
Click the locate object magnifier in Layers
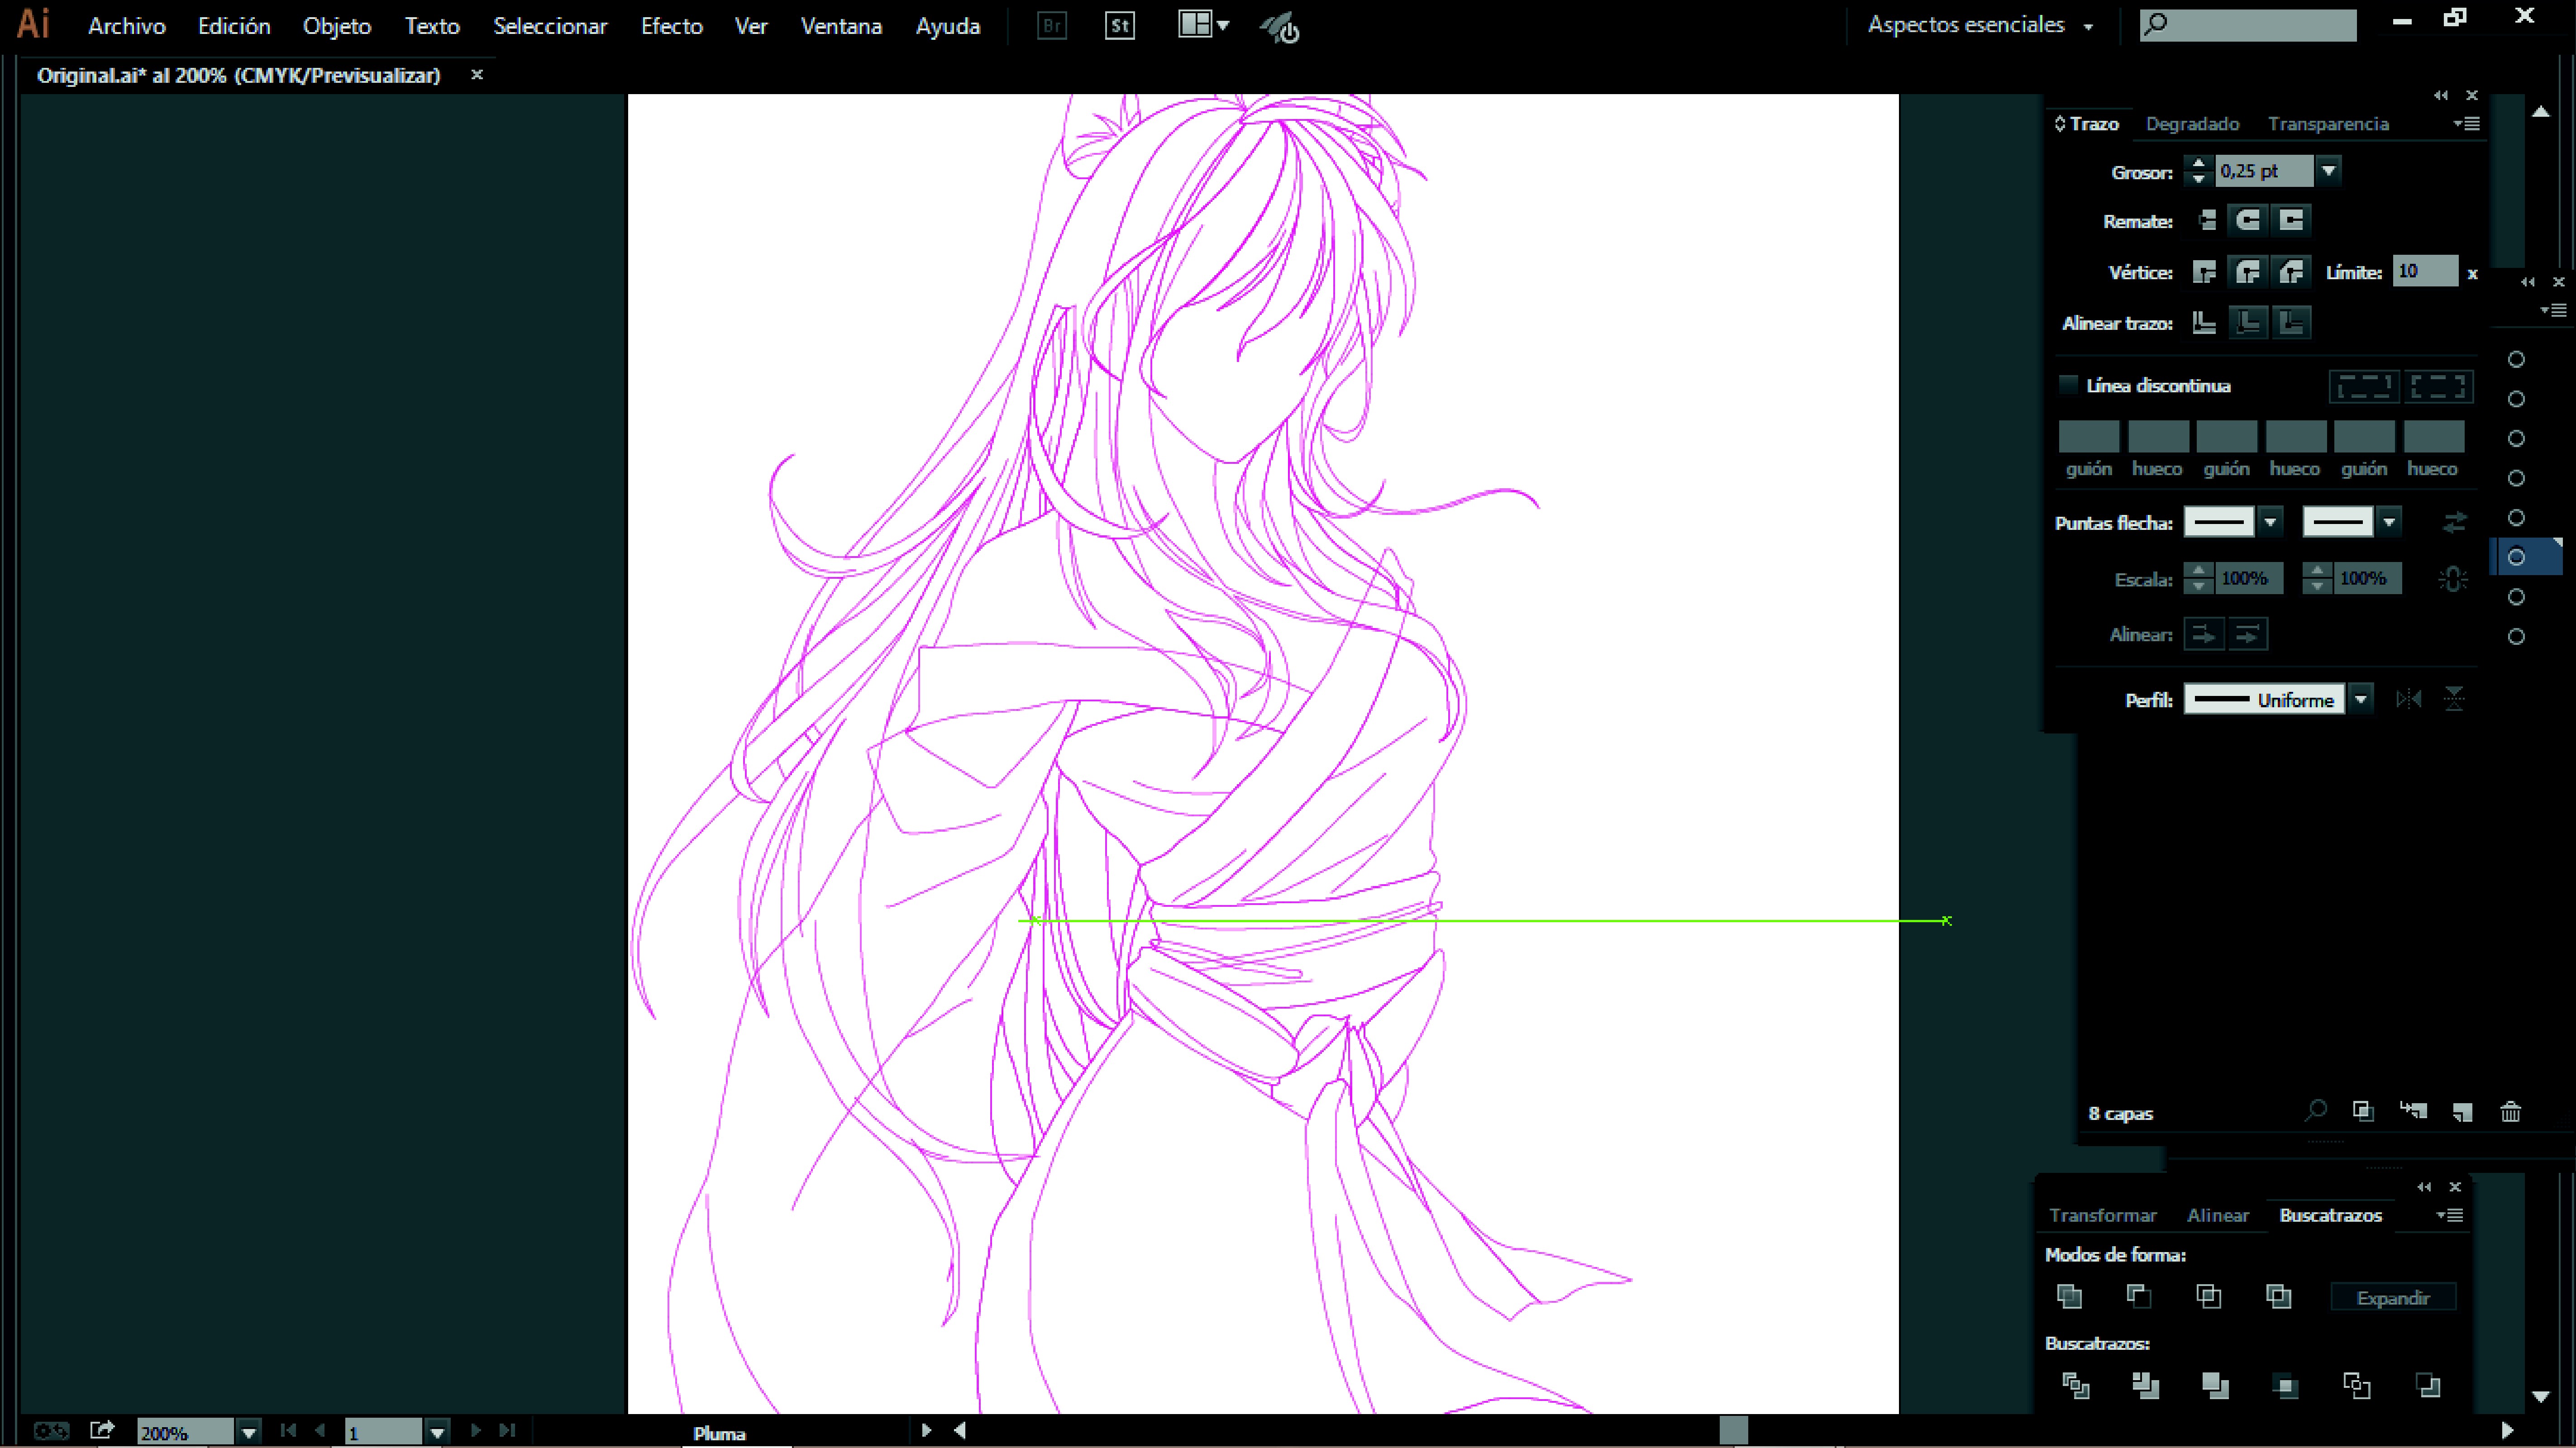(2315, 1110)
